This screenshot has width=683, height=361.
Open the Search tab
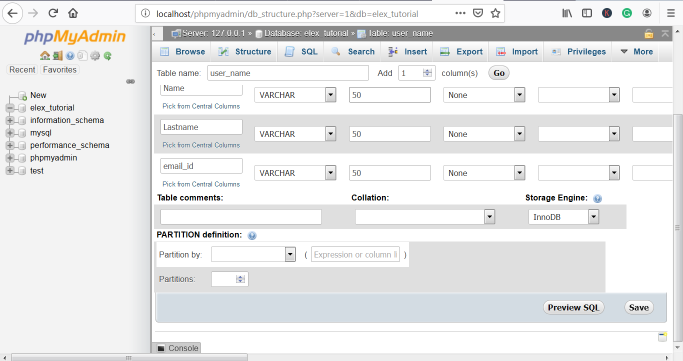tap(353, 51)
